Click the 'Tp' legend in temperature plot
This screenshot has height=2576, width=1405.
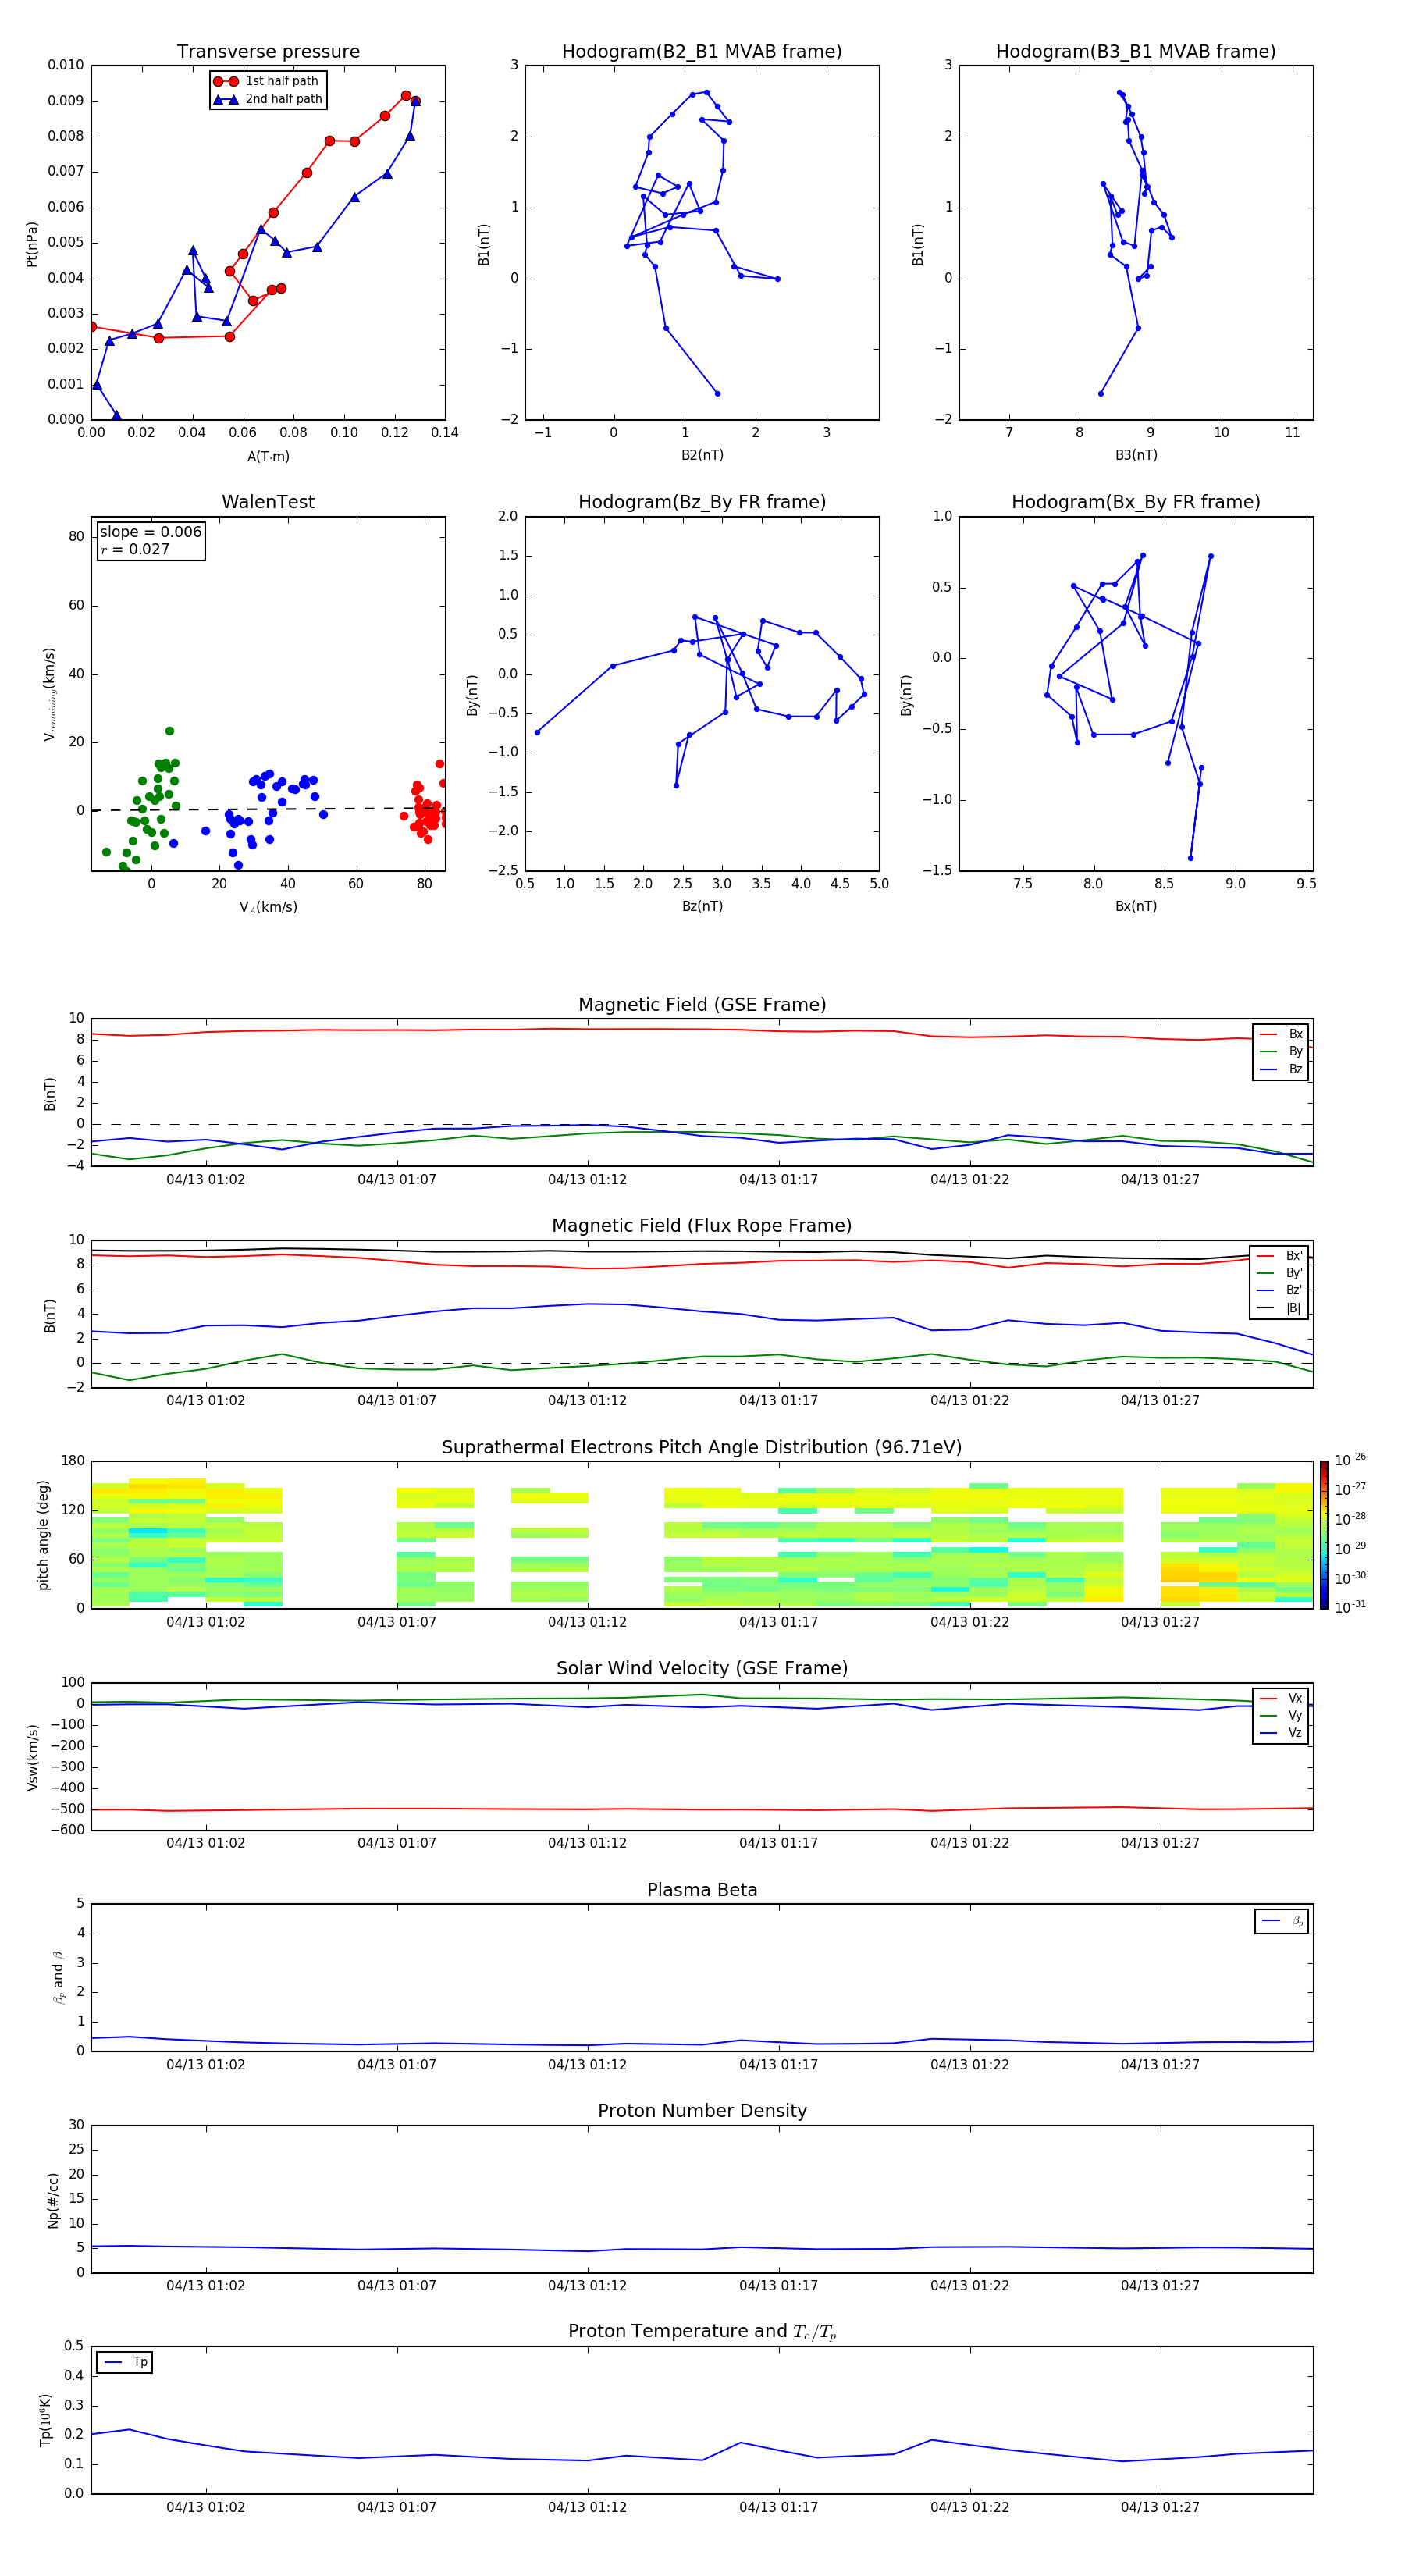point(124,2362)
